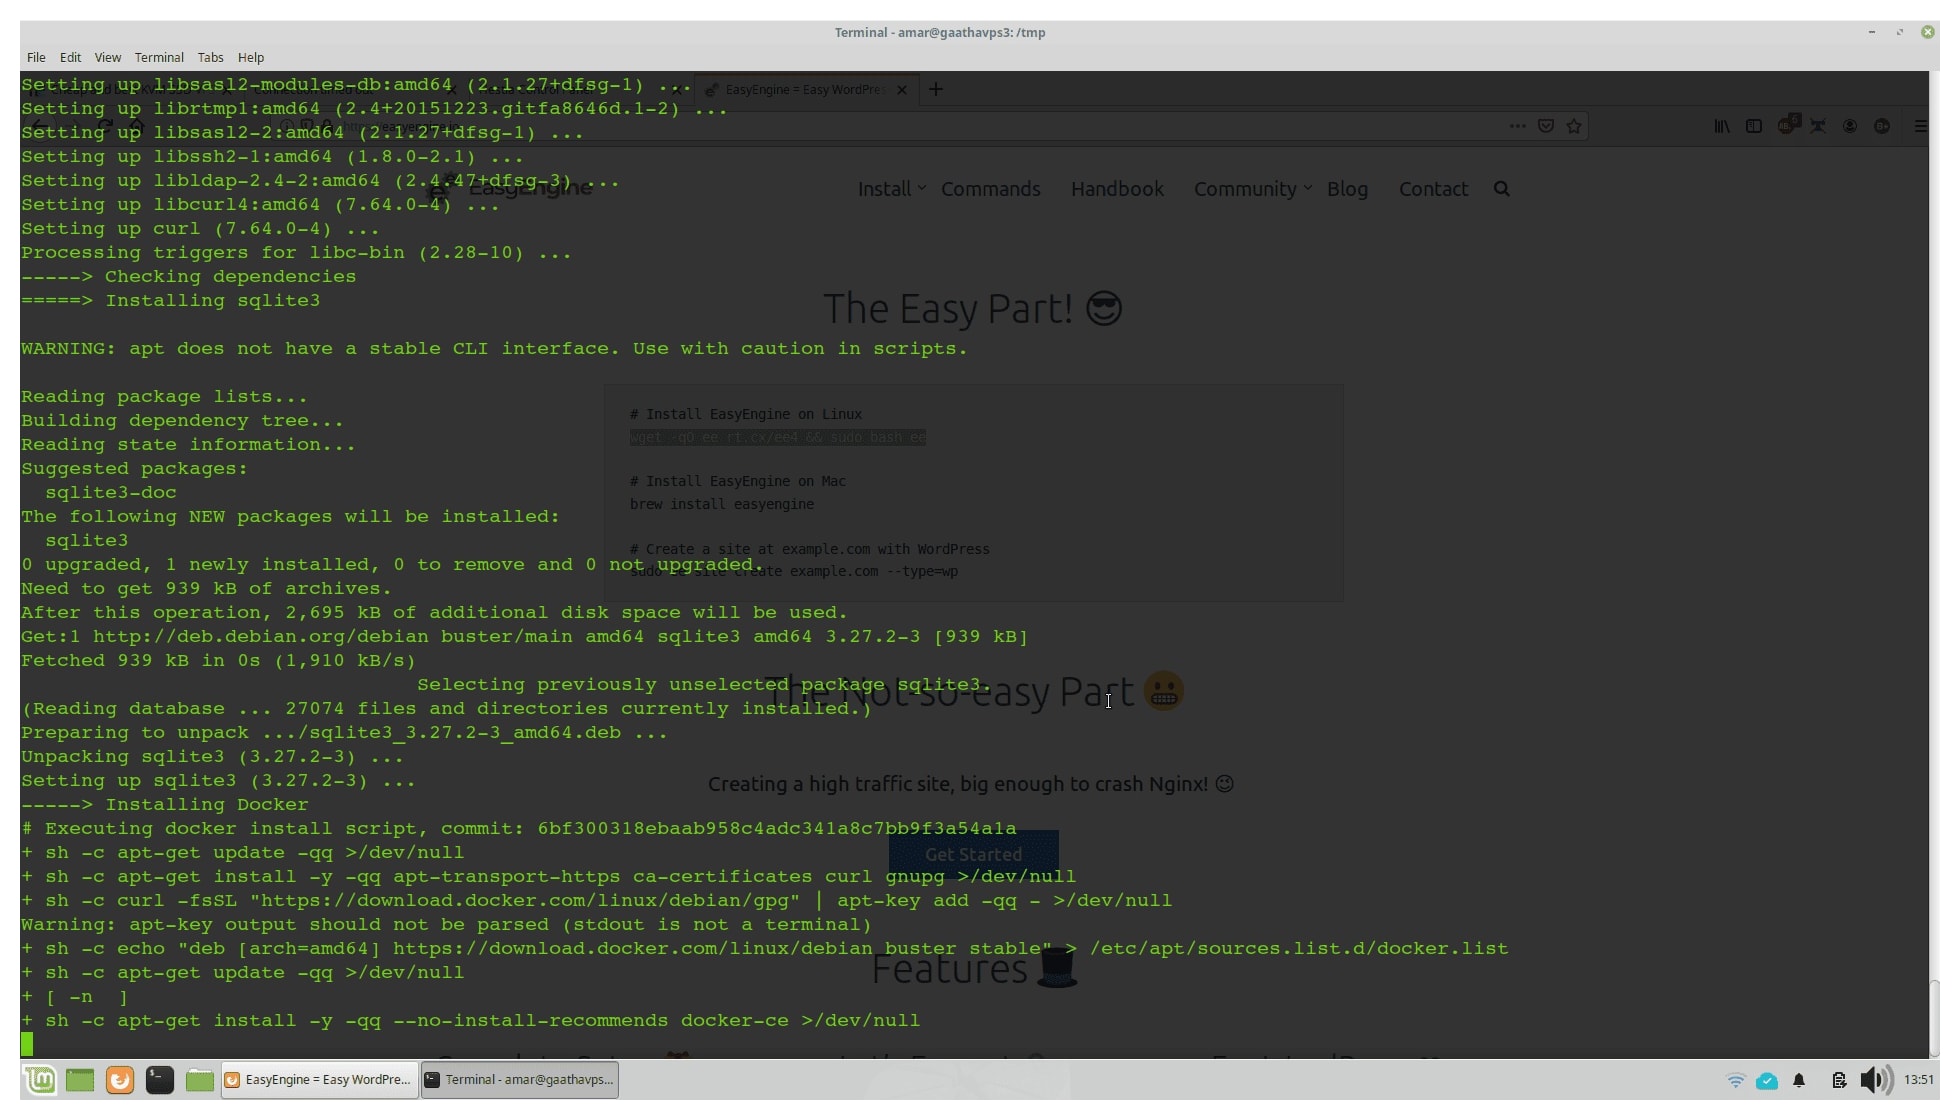Image resolution: width=1960 pixels, height=1120 pixels.
Task: Click the volume speaker tray icon
Action: pyautogui.click(x=1876, y=1080)
